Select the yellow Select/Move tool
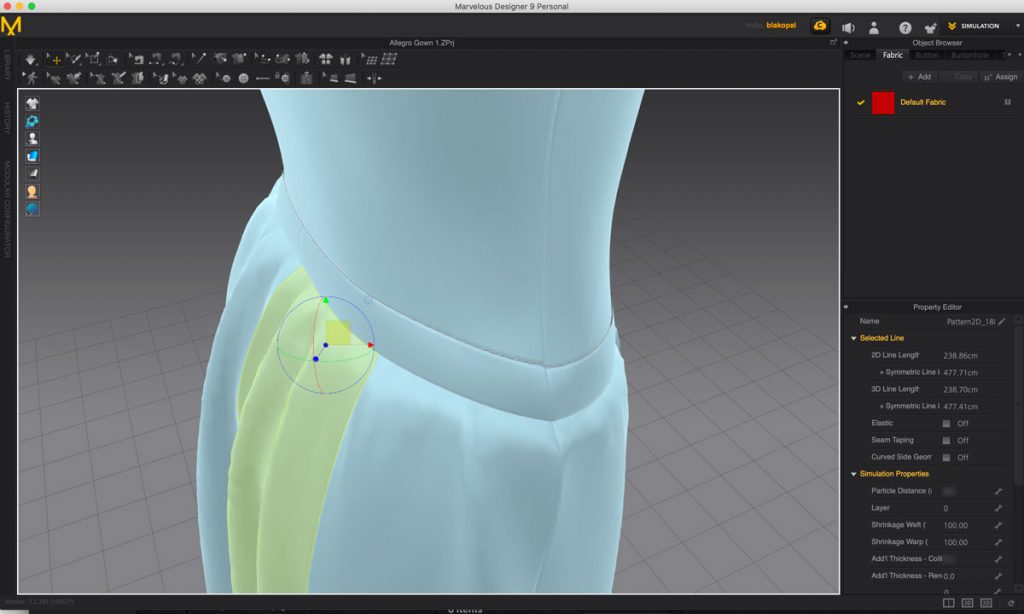This screenshot has width=1024, height=614. (55, 59)
